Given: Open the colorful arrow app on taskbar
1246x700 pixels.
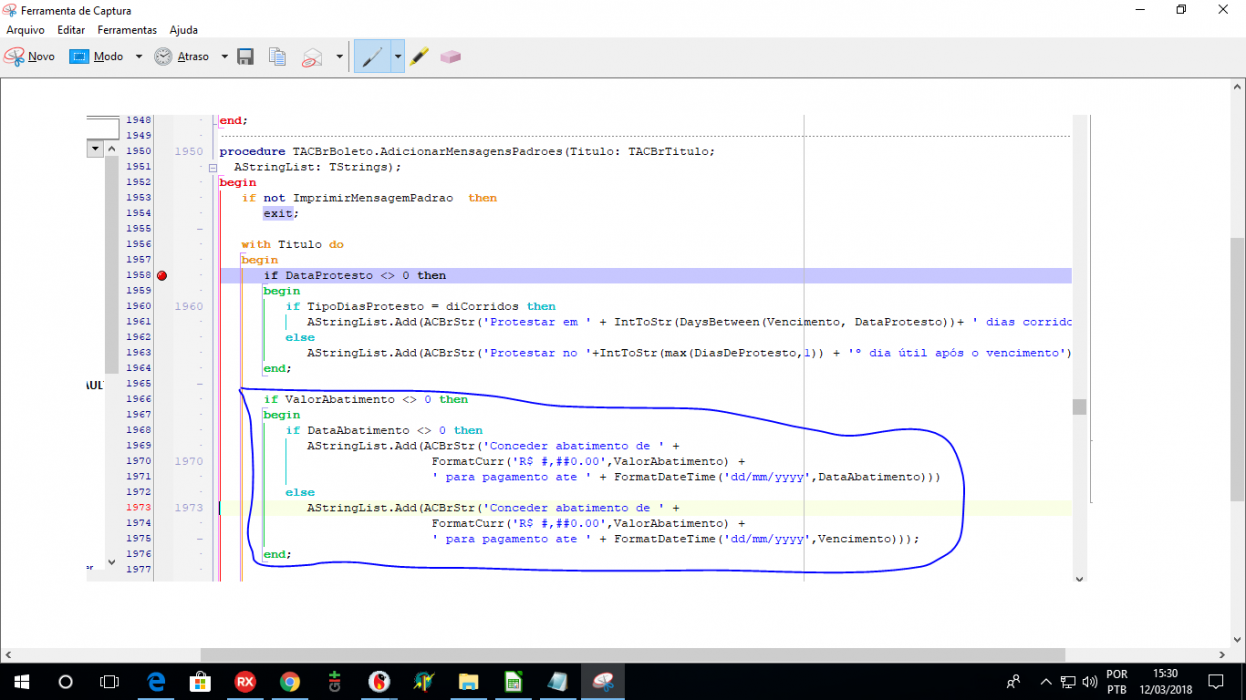Looking at the screenshot, I should click(x=424, y=682).
